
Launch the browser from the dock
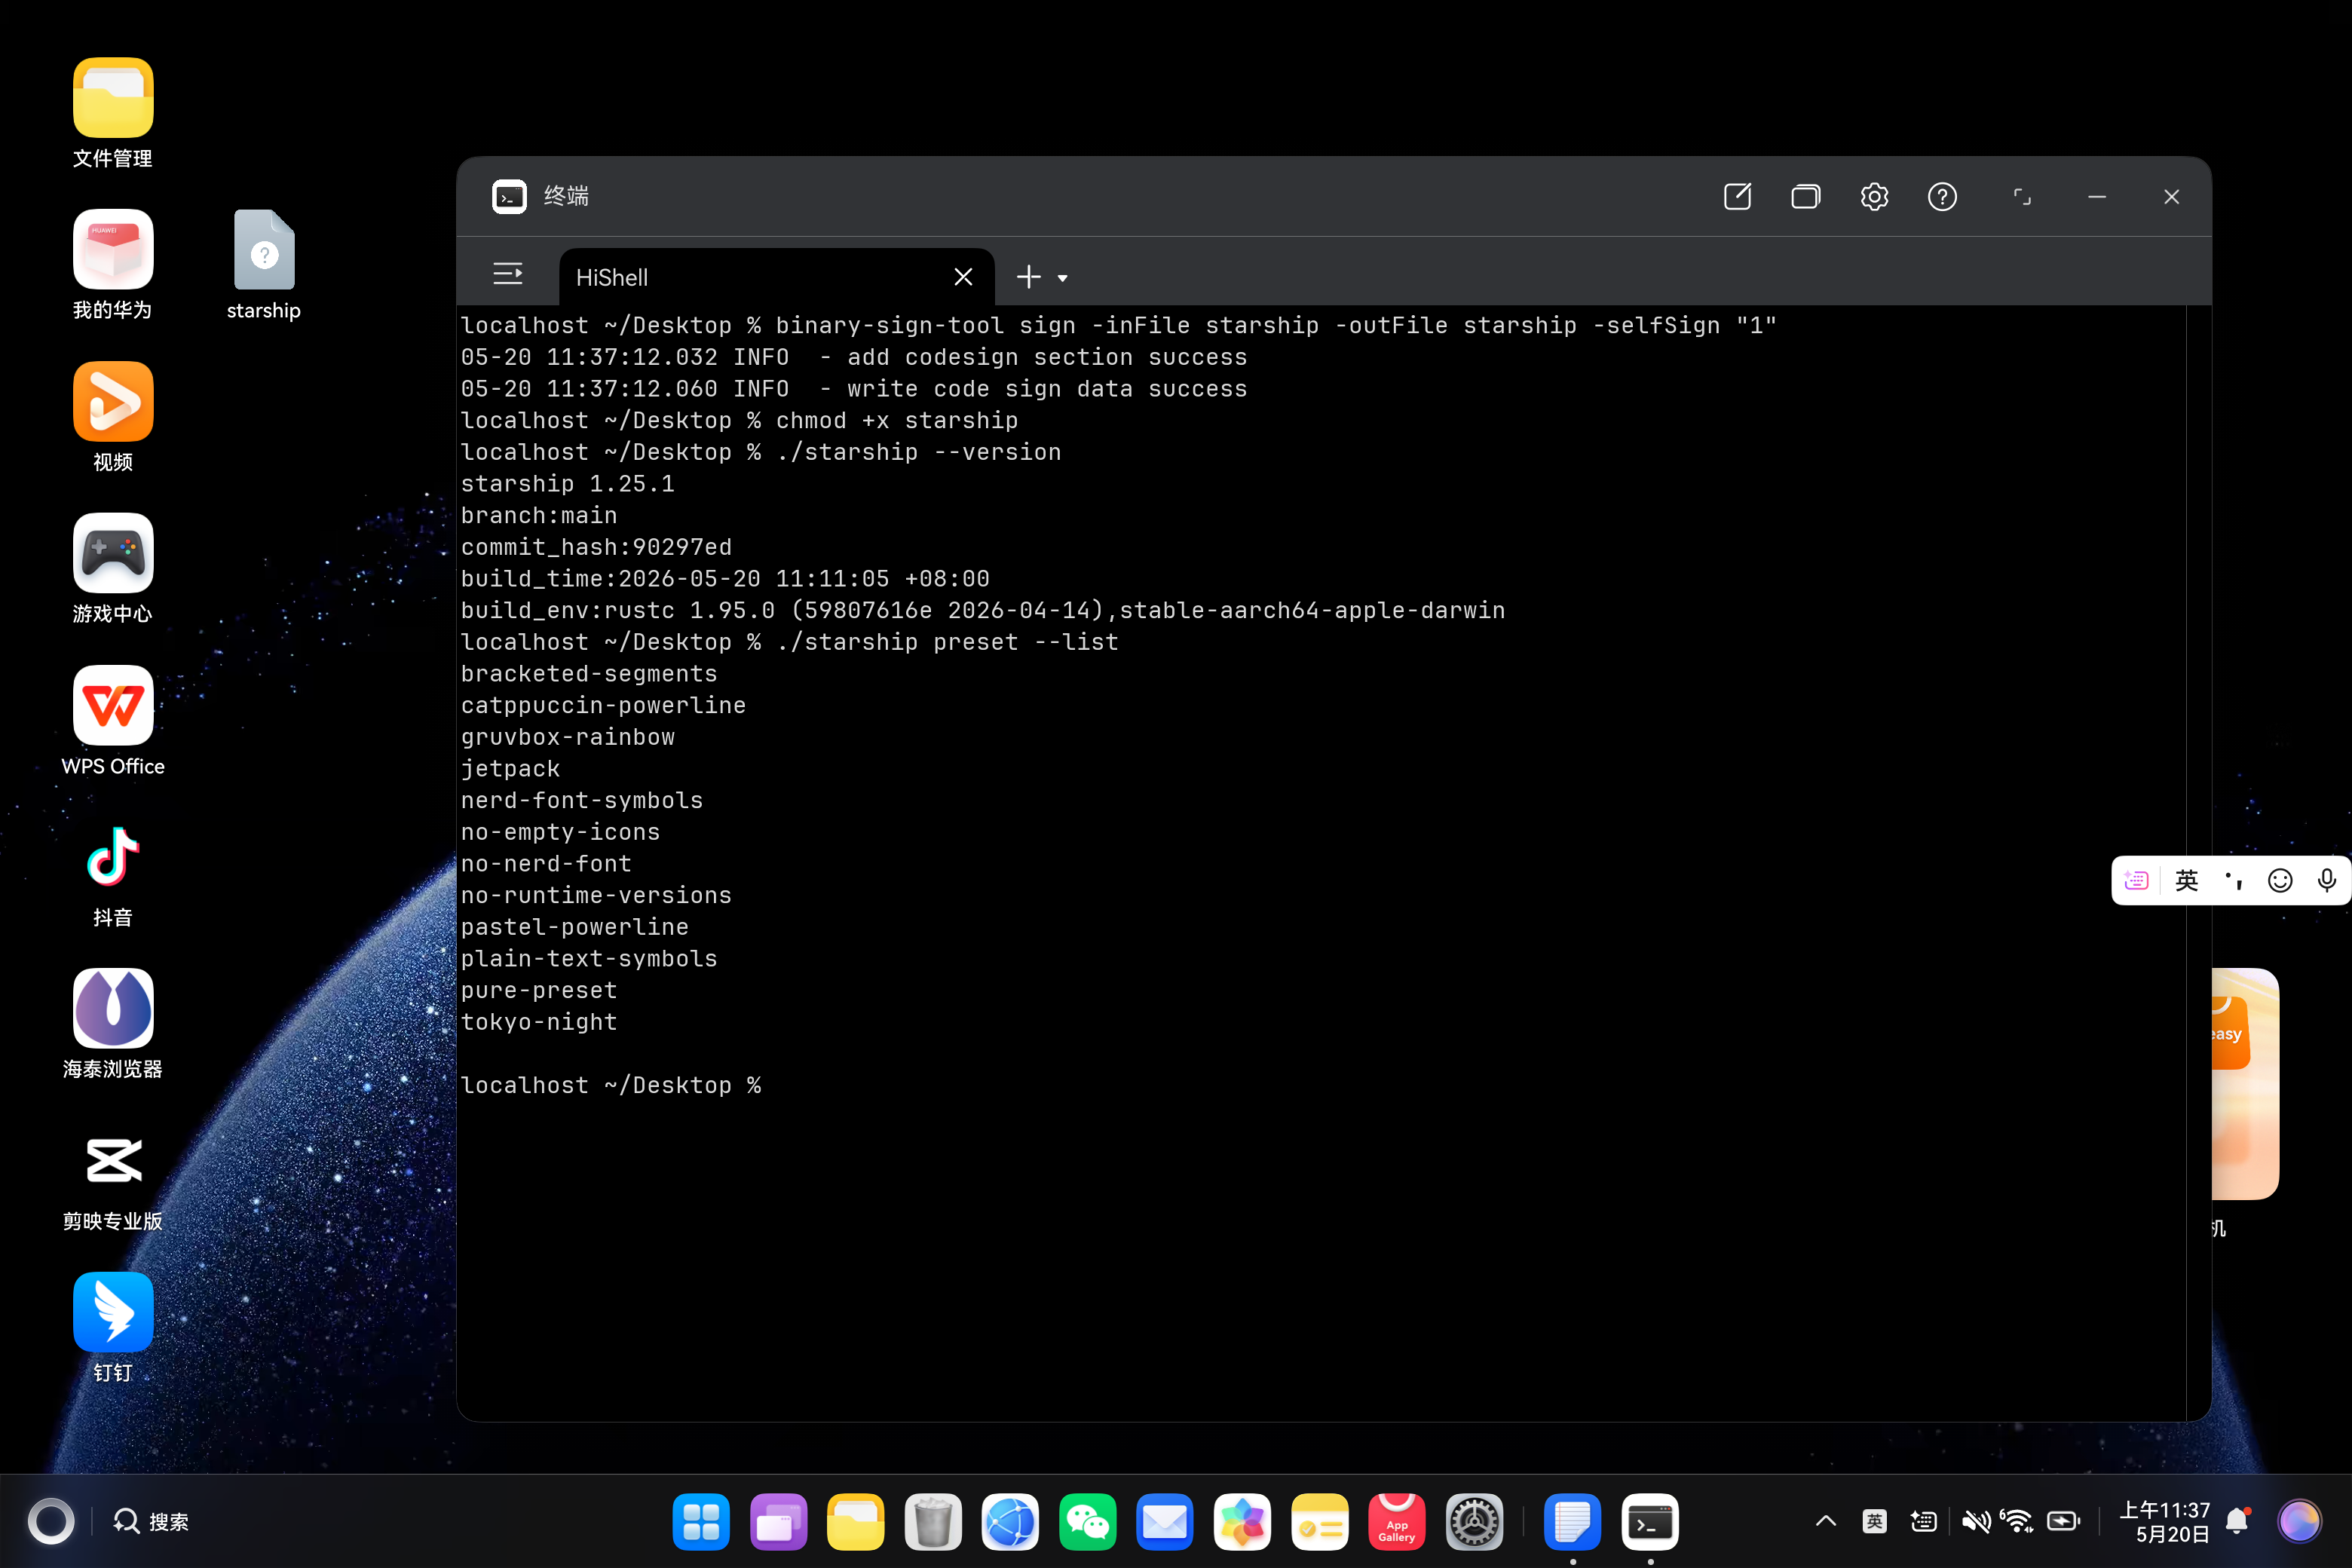point(1010,1522)
